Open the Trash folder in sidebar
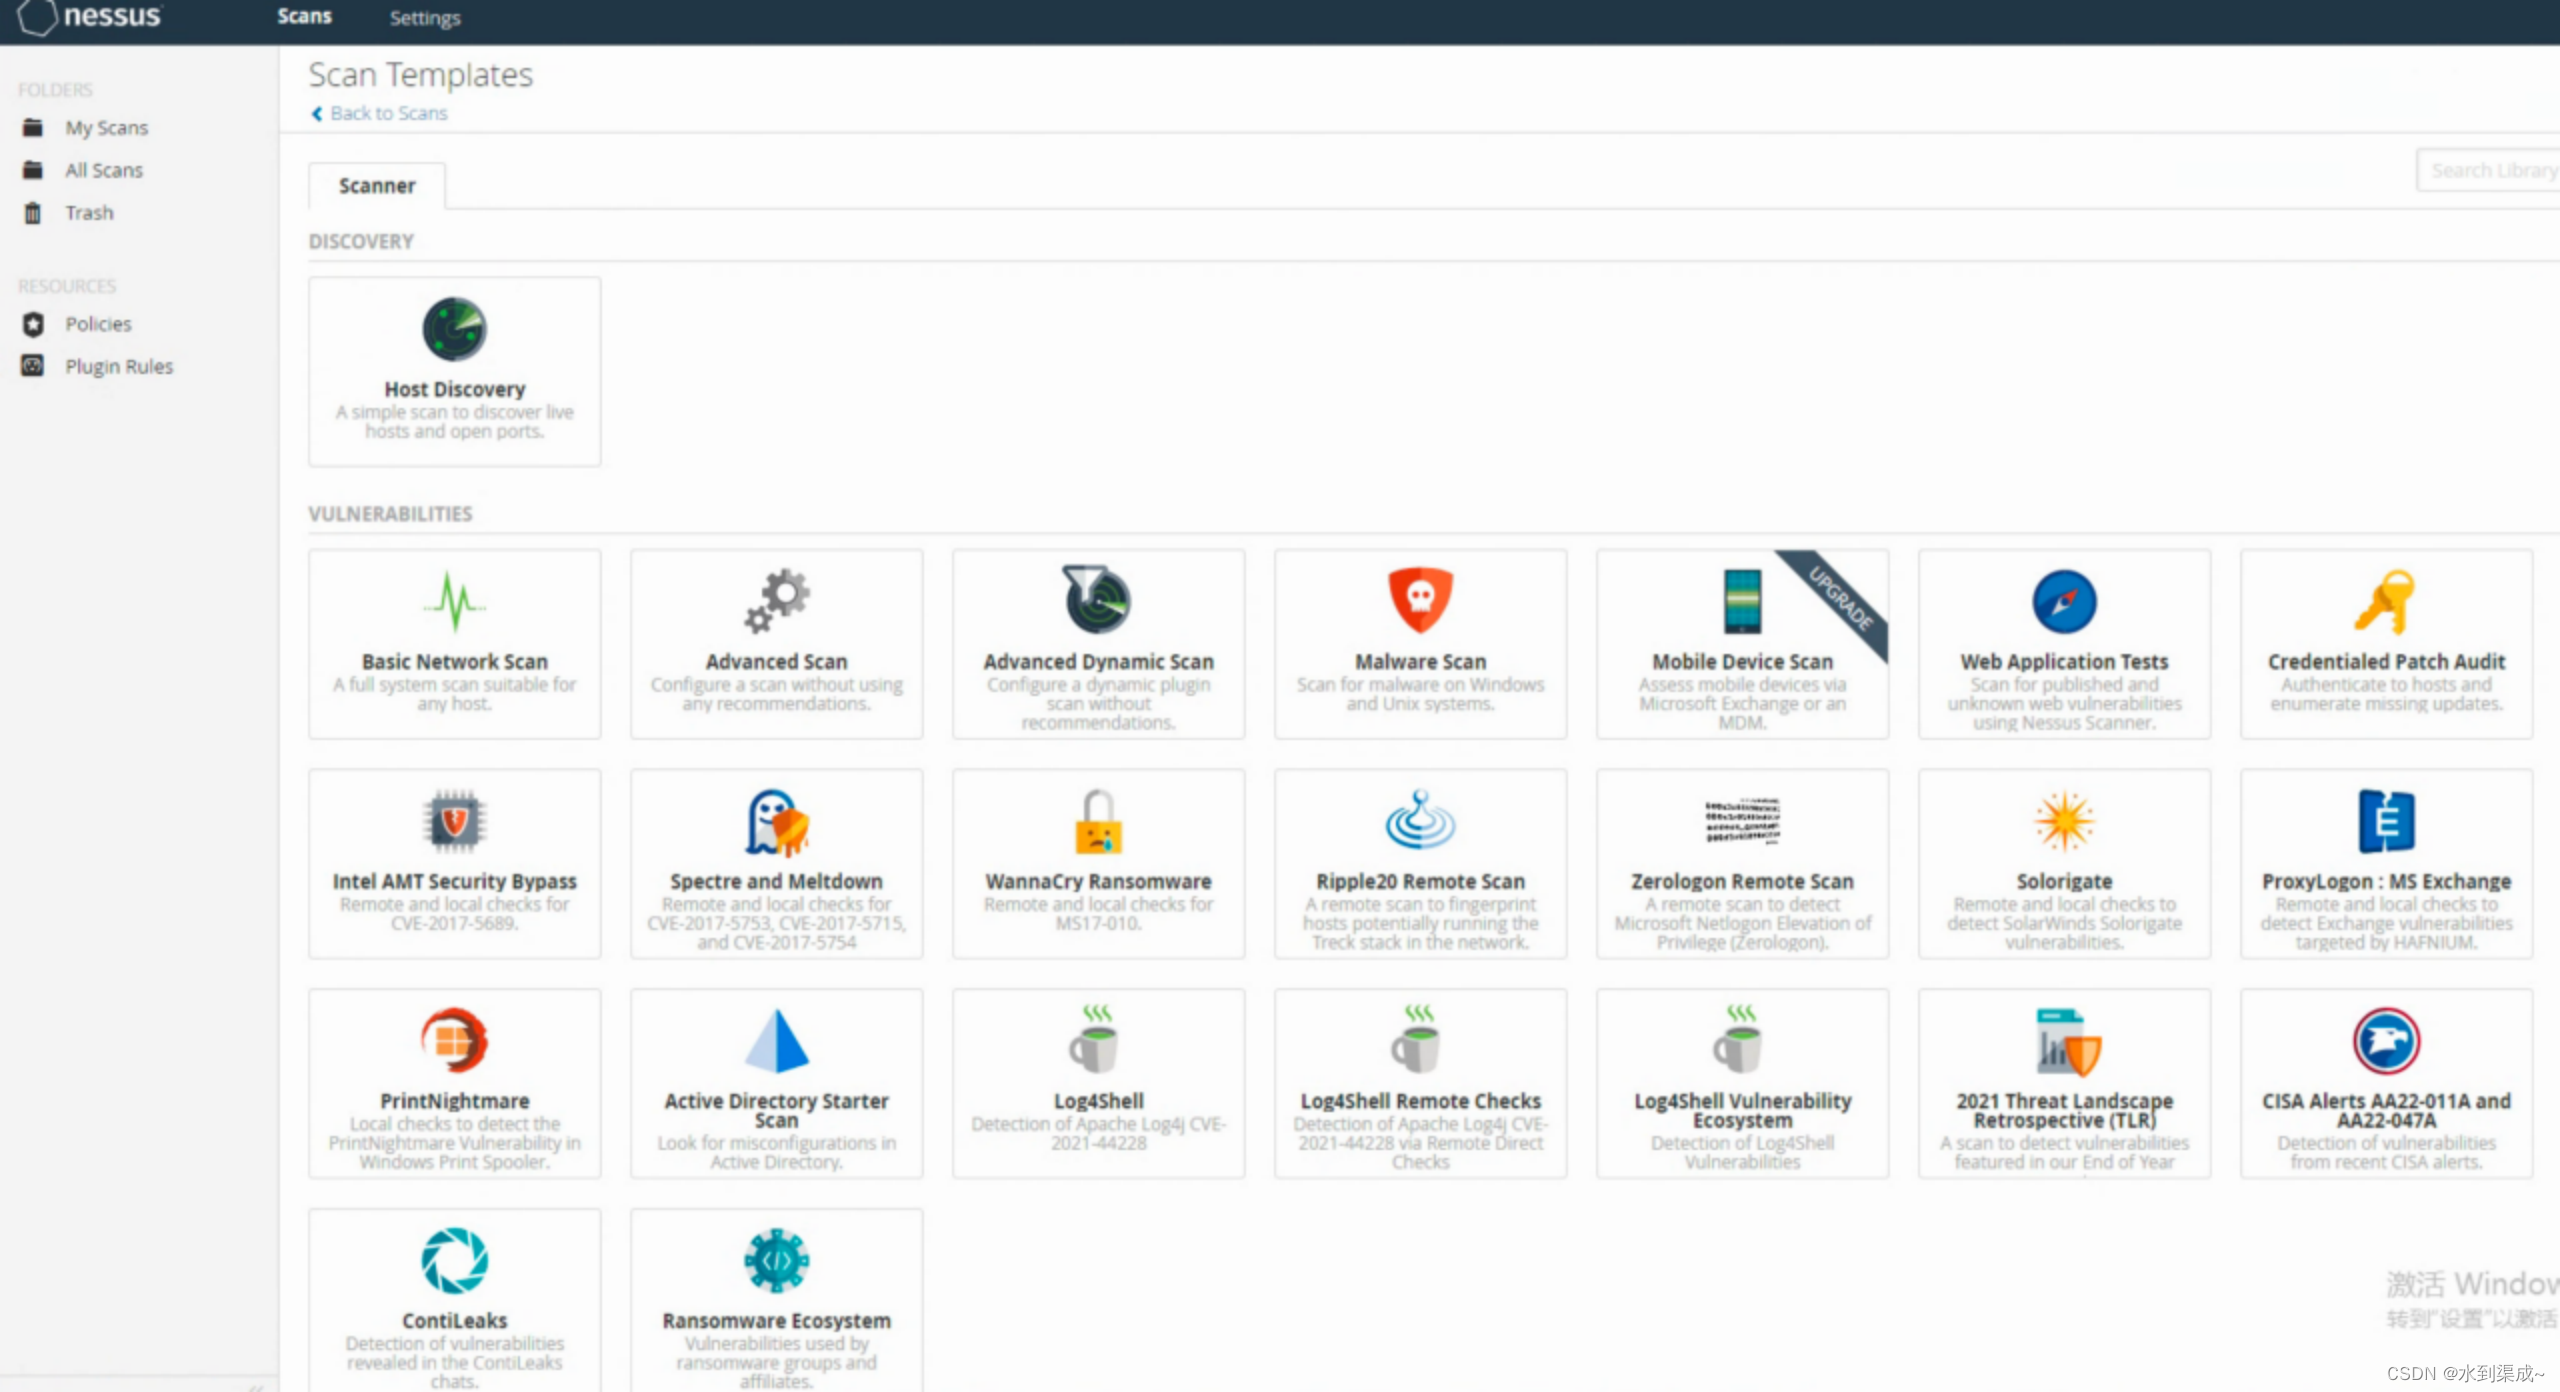 pyautogui.click(x=89, y=213)
